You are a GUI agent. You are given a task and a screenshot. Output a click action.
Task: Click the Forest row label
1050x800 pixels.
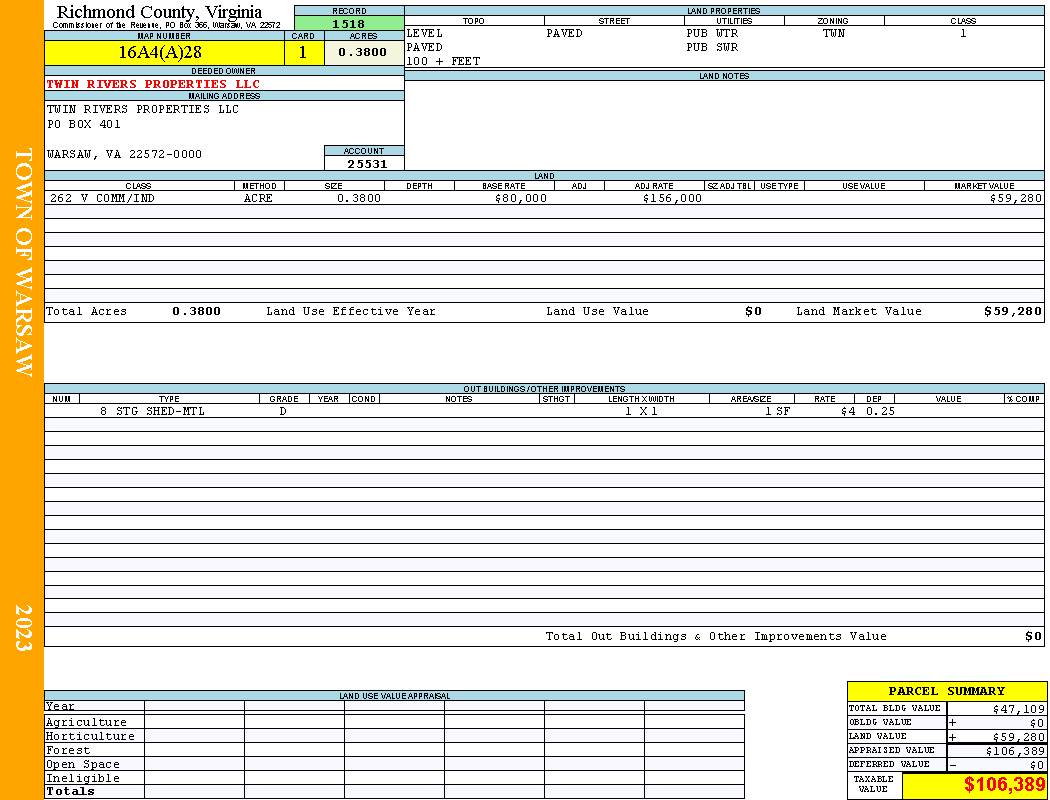(68, 750)
